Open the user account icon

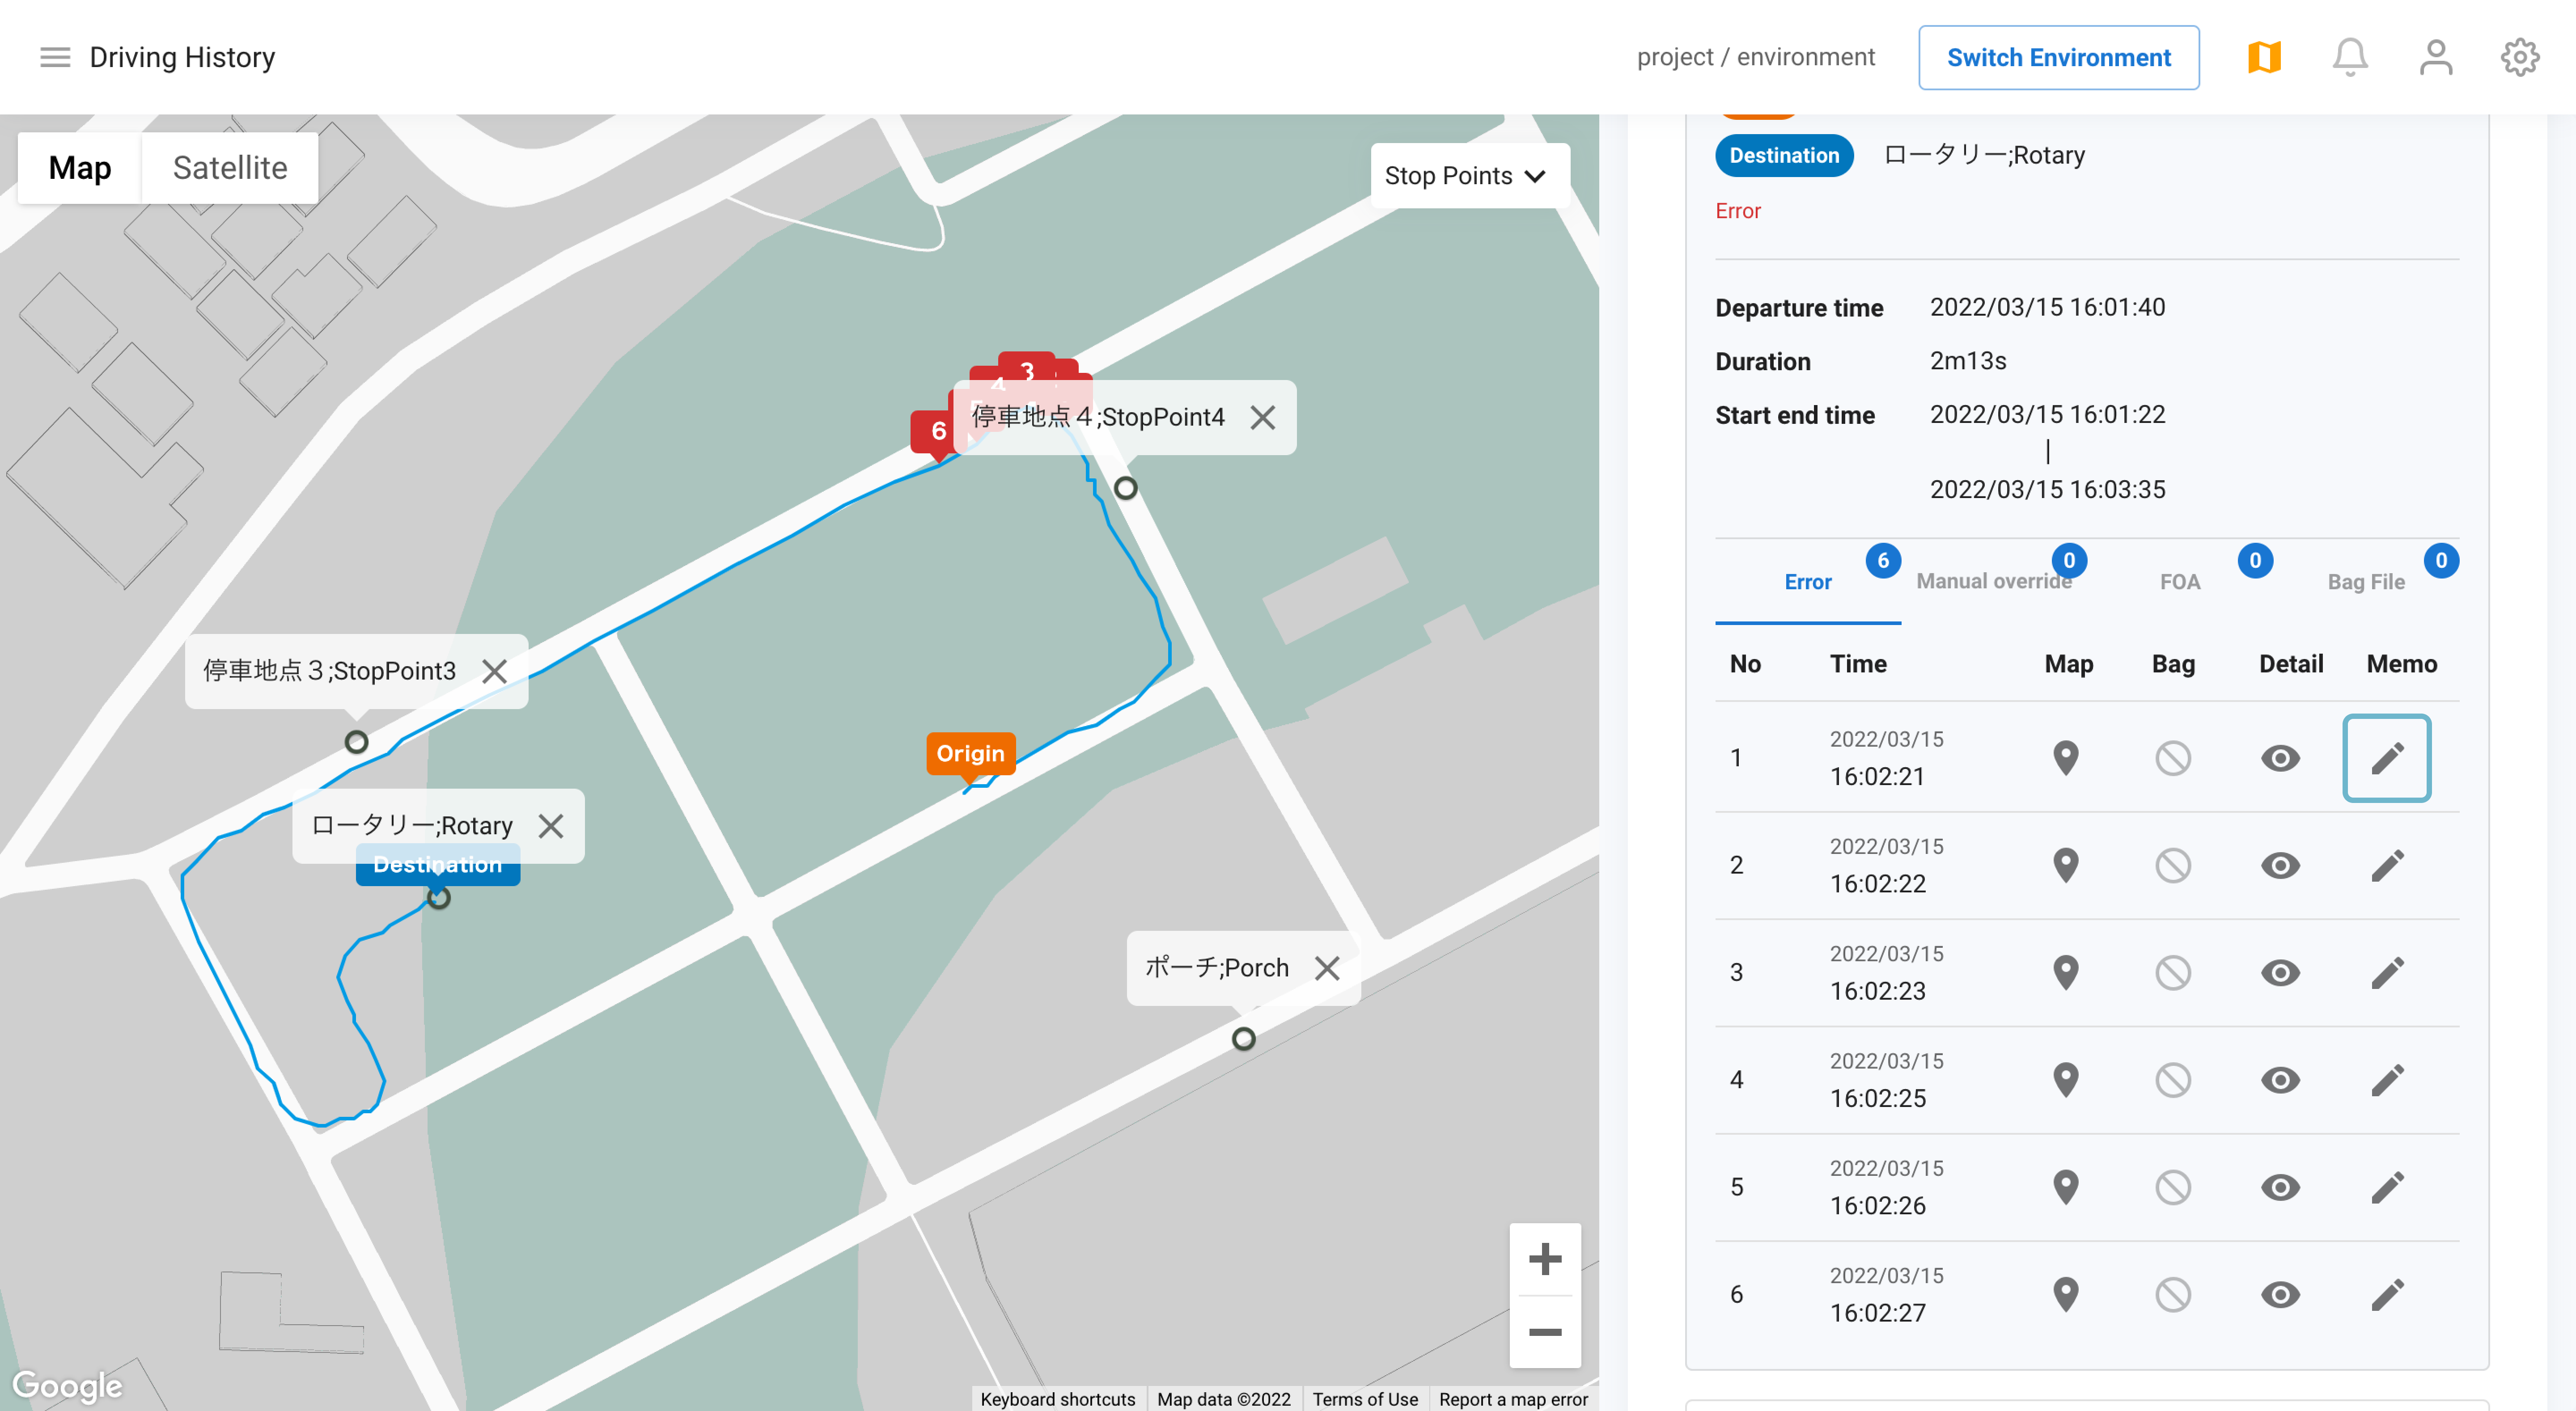pyautogui.click(x=2435, y=57)
